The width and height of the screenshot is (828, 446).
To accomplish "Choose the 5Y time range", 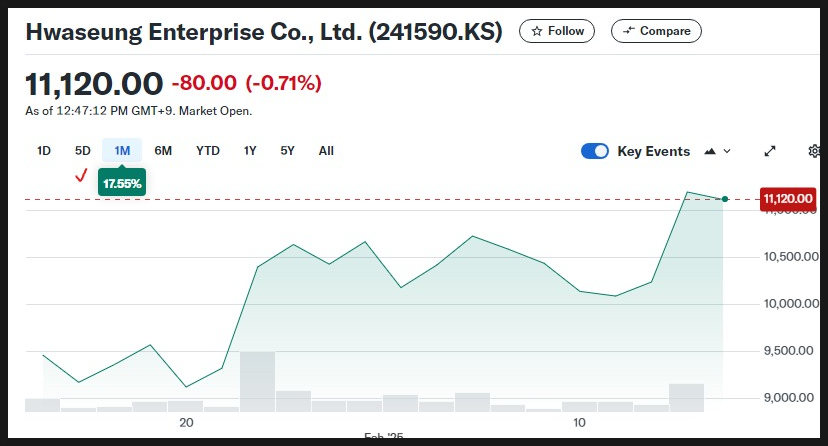I will (287, 151).
